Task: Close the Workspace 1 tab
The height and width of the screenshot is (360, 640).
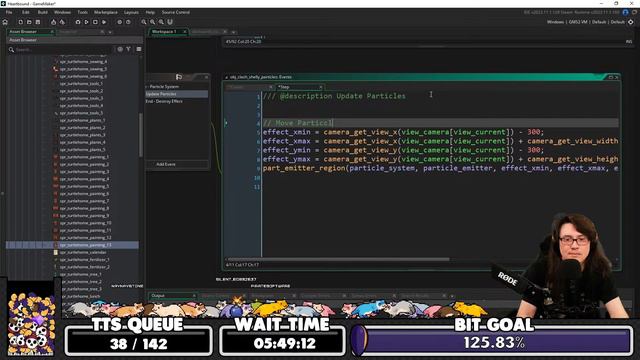Action: click(185, 32)
